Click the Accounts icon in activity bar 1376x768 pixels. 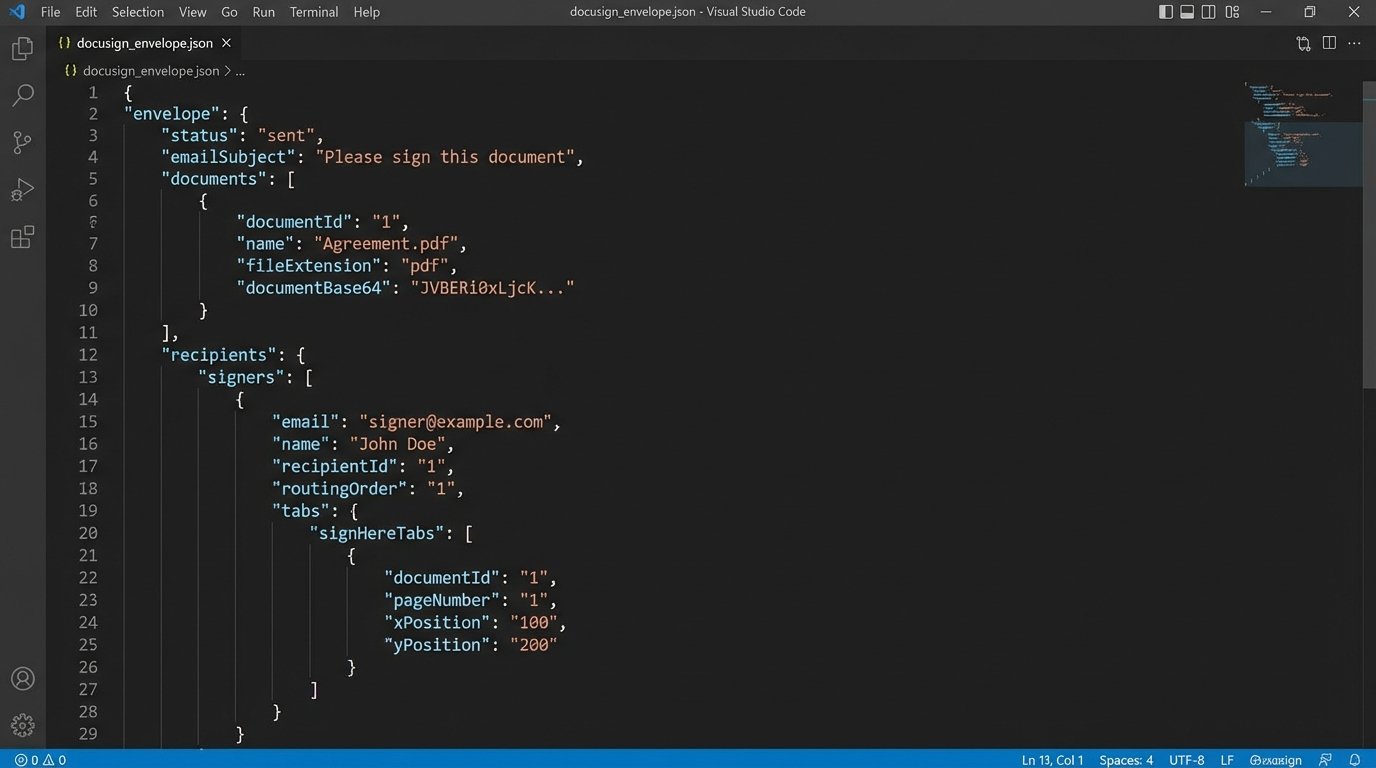[22, 679]
